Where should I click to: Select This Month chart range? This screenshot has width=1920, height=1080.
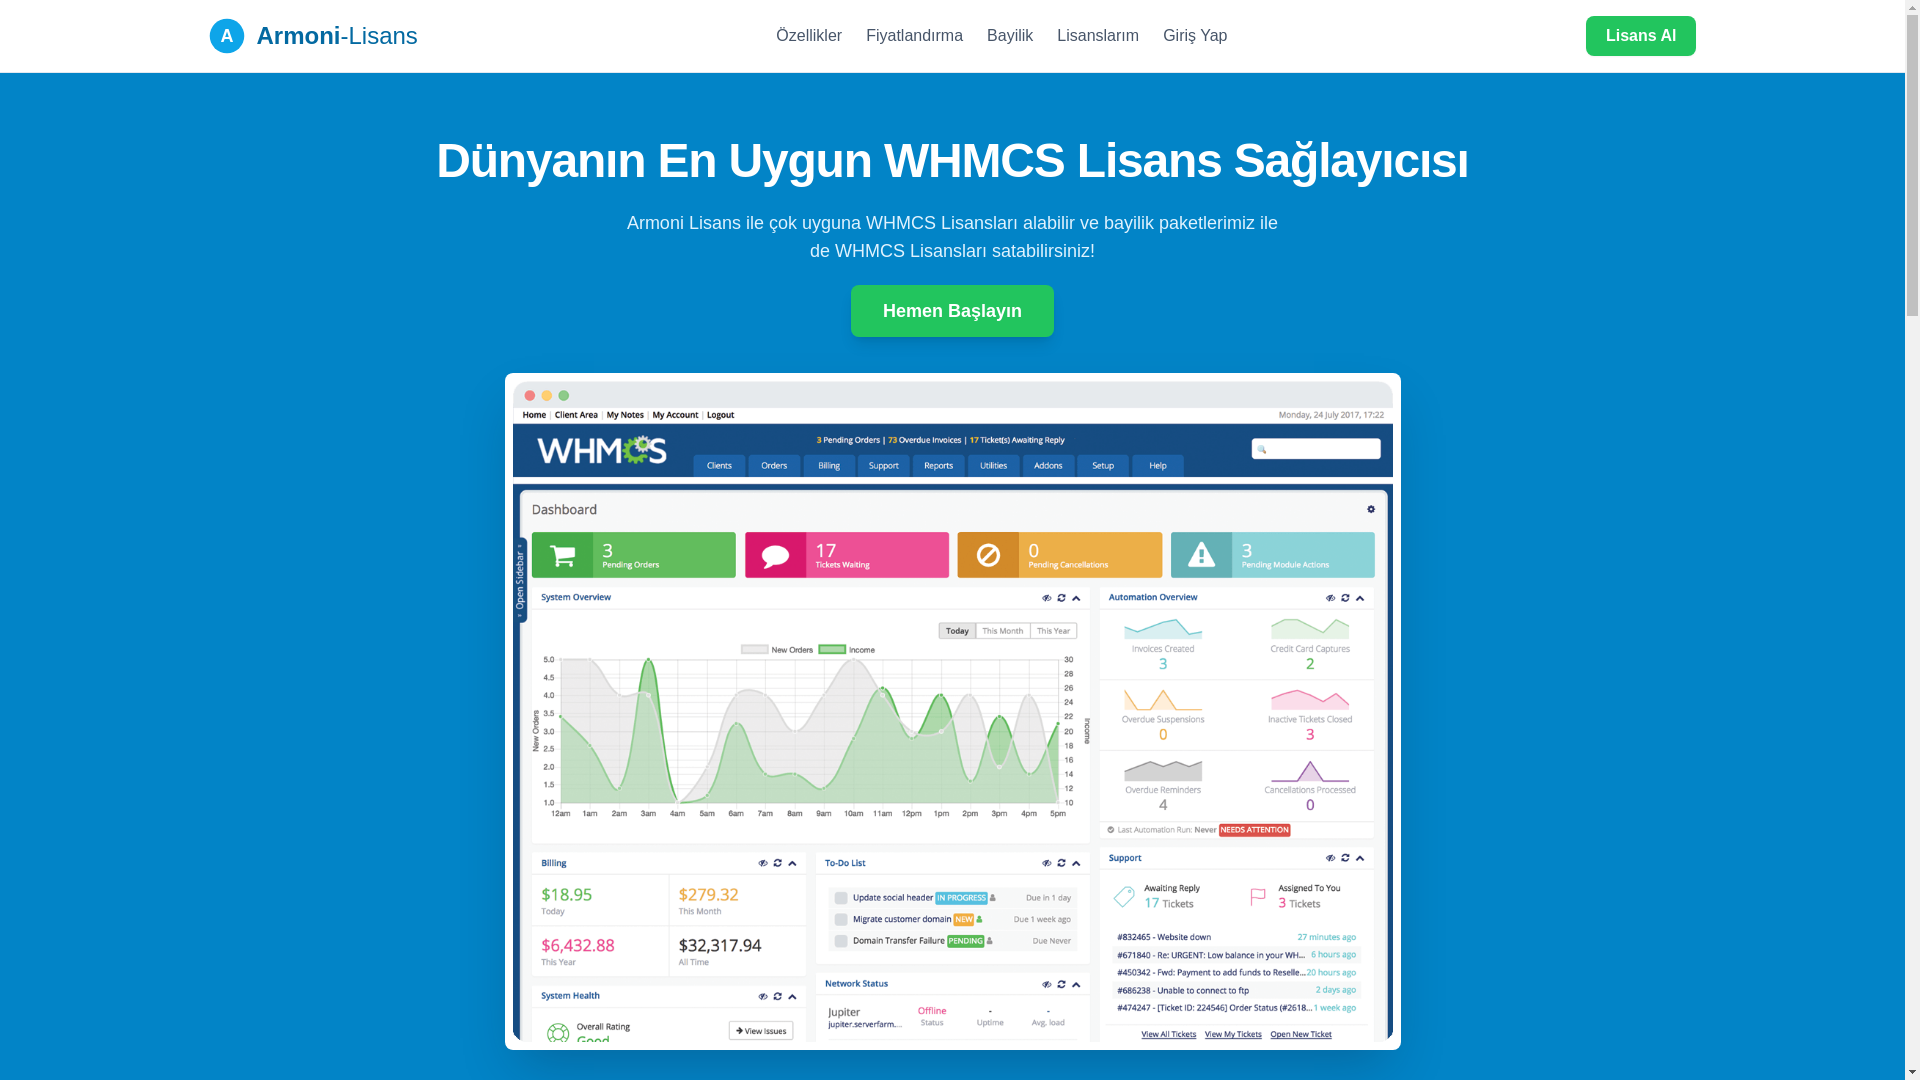pos(1003,631)
